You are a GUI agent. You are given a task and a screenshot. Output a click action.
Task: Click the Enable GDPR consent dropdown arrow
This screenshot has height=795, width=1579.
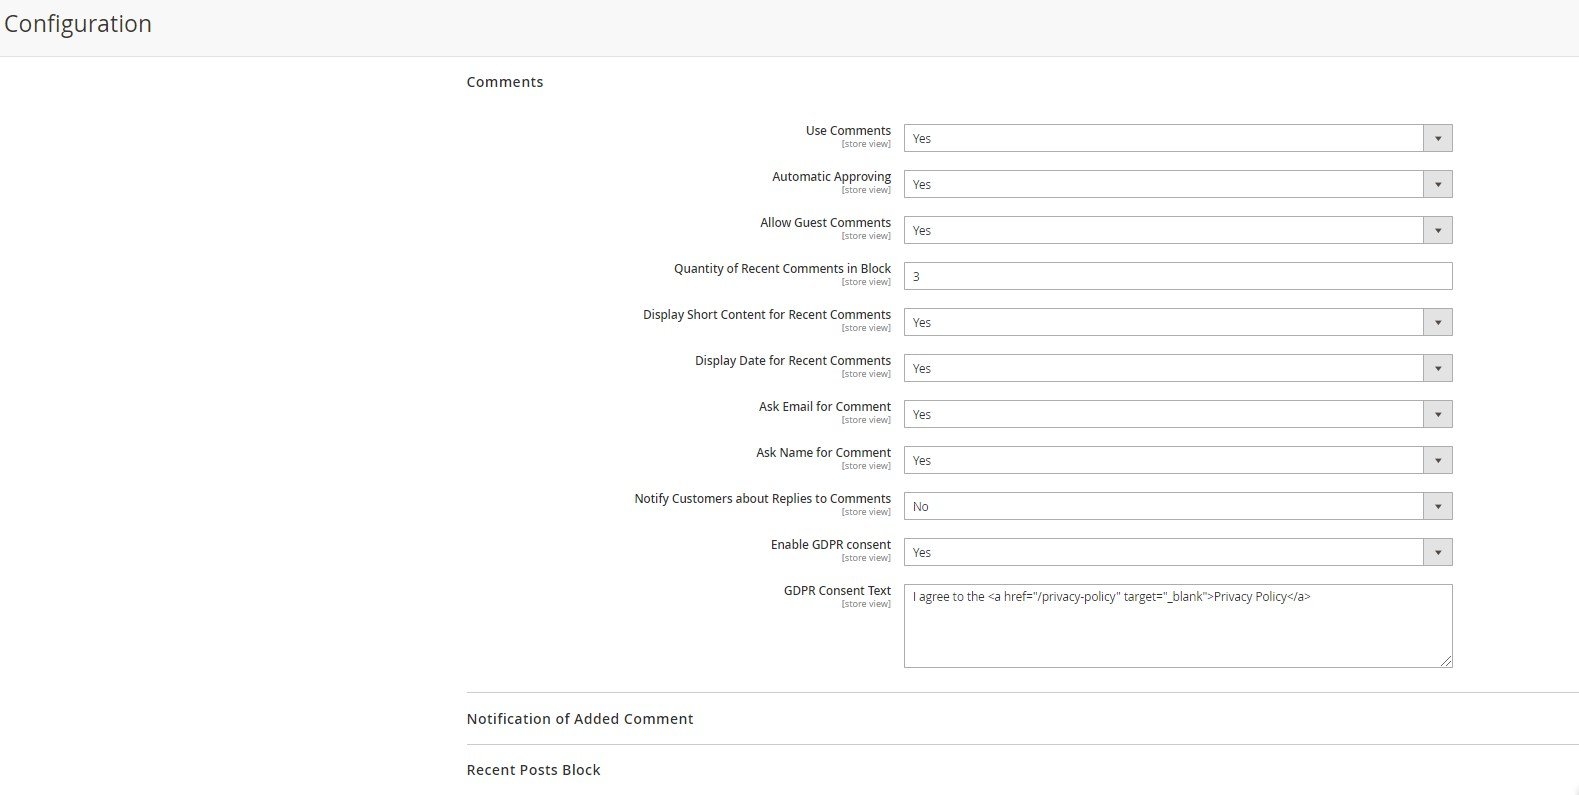(1437, 552)
